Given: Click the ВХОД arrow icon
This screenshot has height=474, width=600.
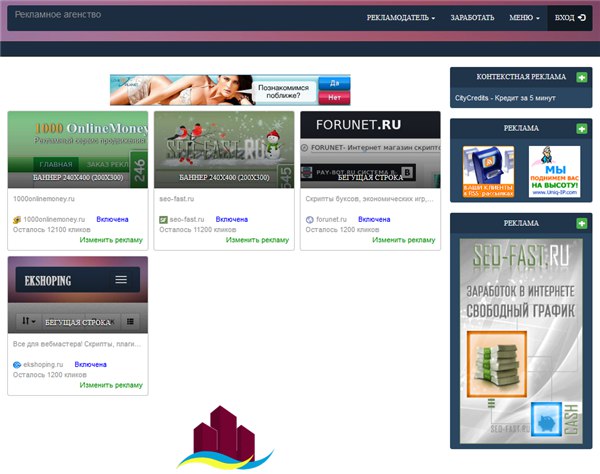Looking at the screenshot, I should click(x=582, y=18).
